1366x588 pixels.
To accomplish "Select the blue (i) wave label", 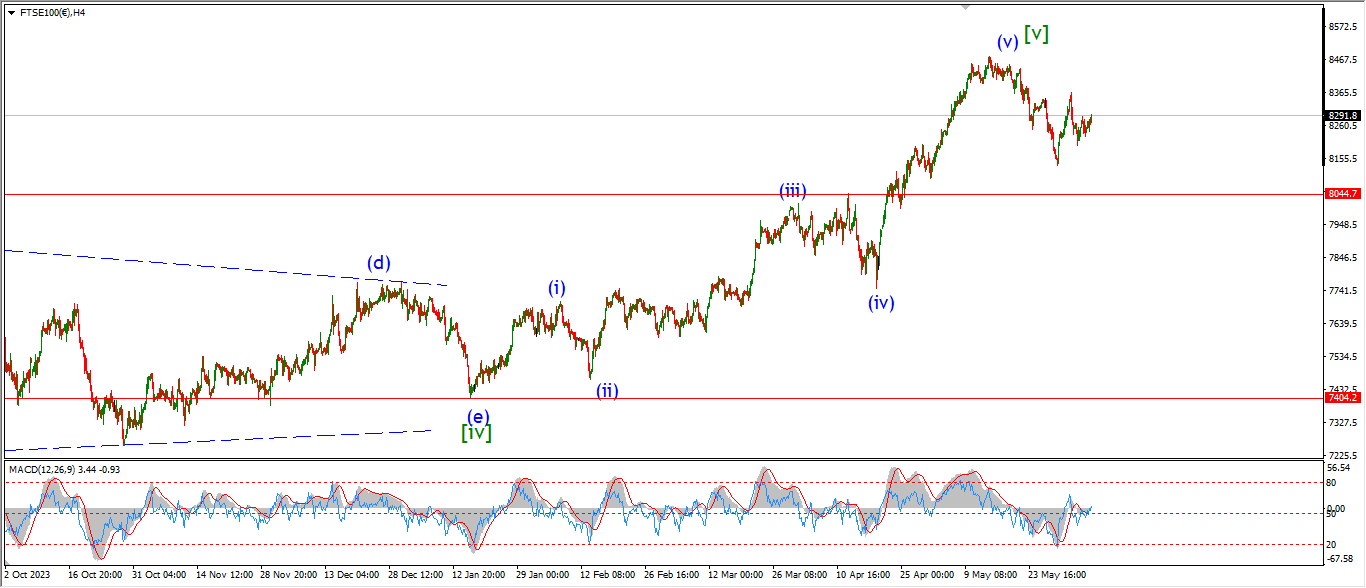I will pos(557,288).
